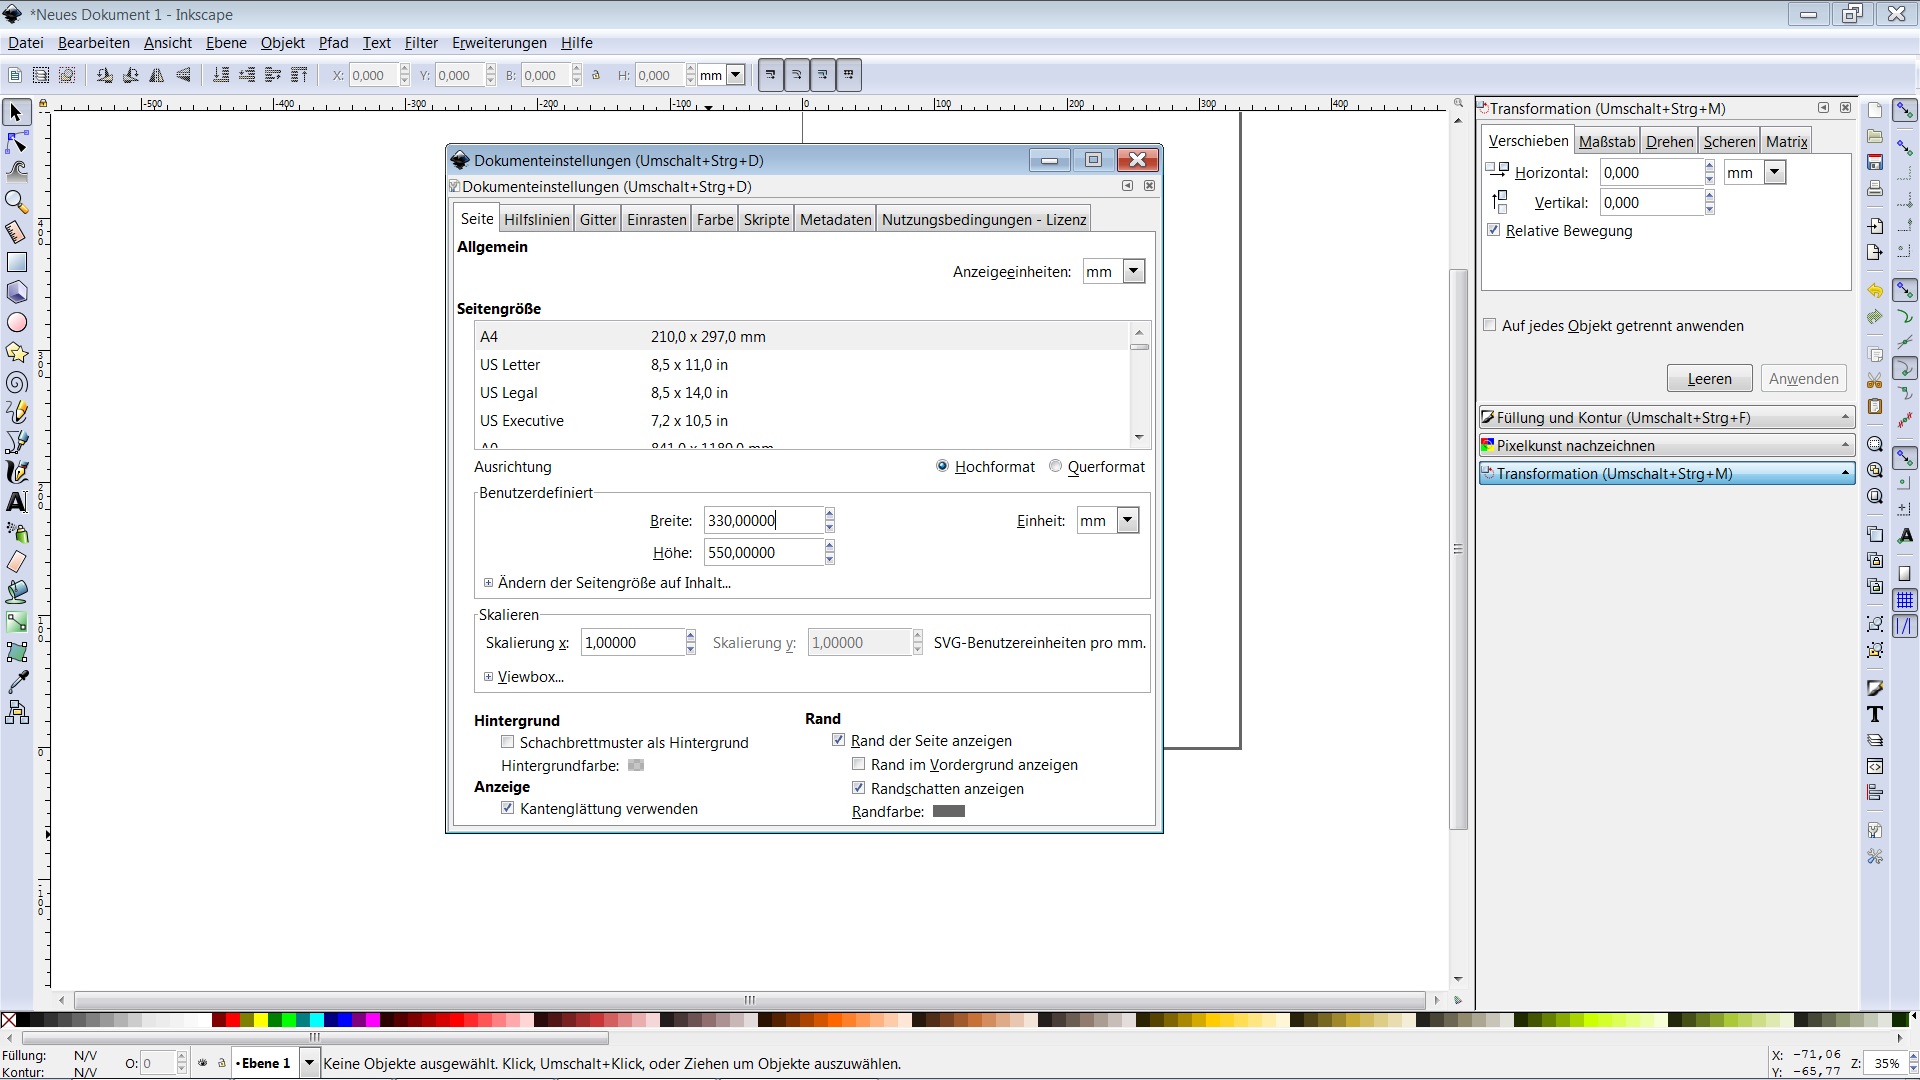Select the Text tool in toolbox
The width and height of the screenshot is (1920, 1080).
click(16, 502)
